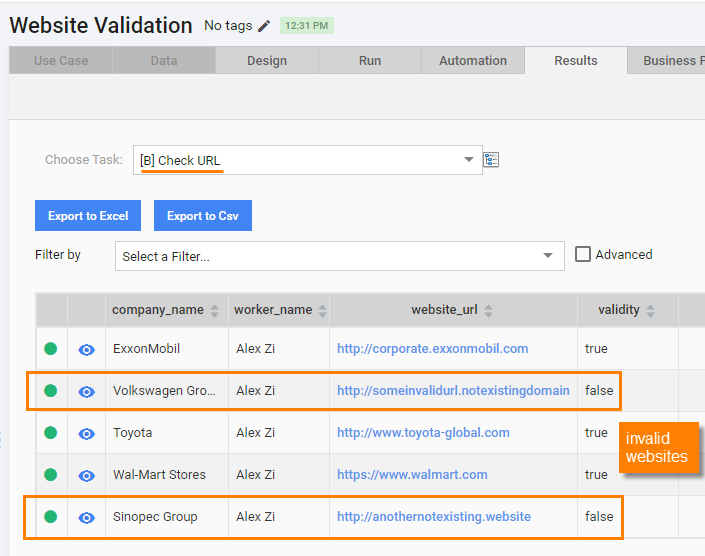This screenshot has height=556, width=705.
Task: View Toyota row details via eye icon
Action: (x=86, y=434)
